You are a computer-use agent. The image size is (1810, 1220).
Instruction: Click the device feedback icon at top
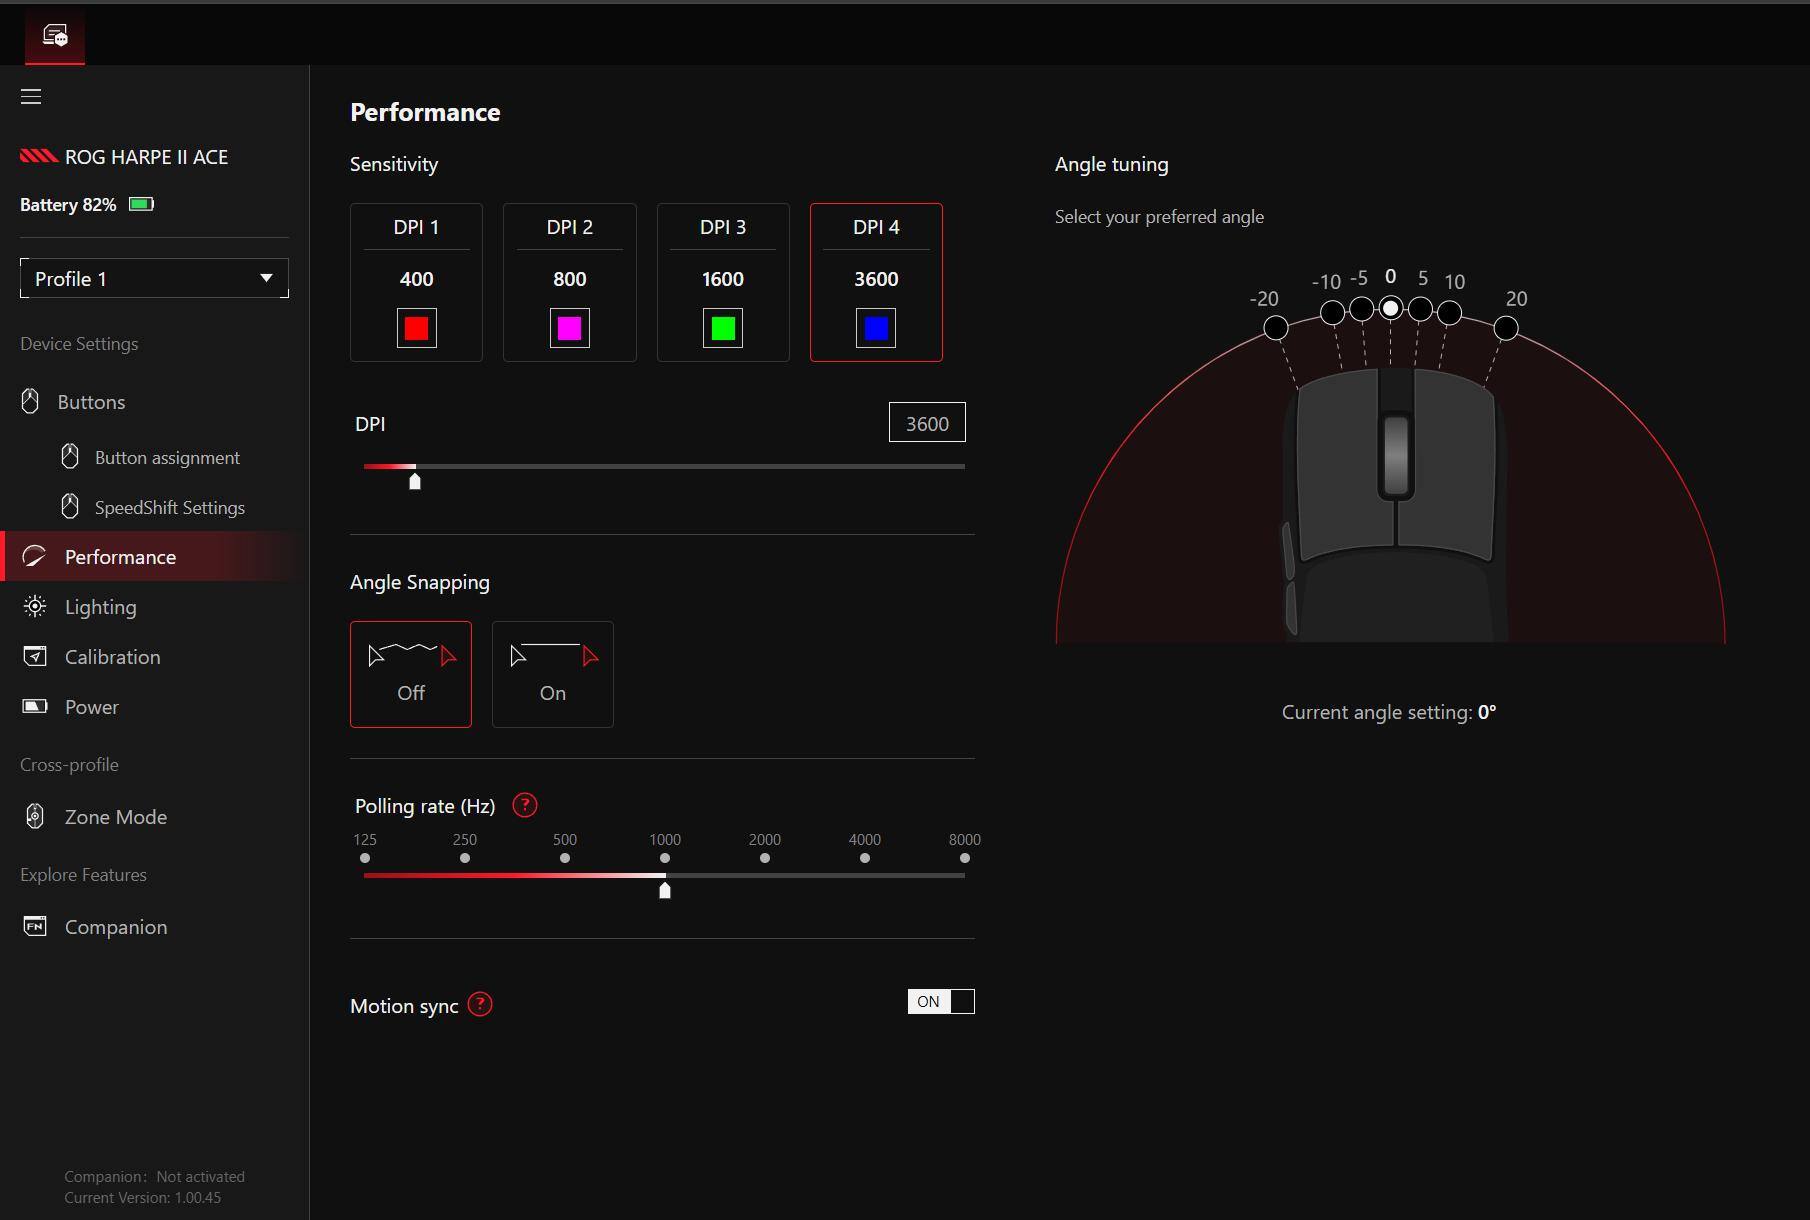(55, 36)
